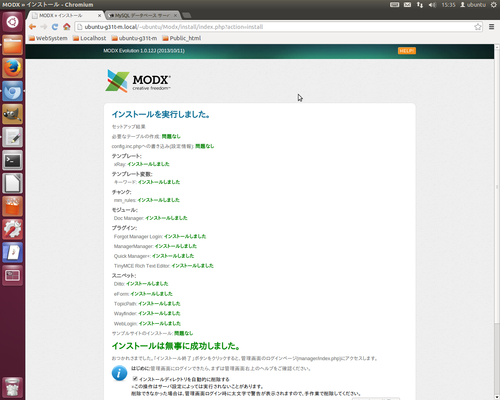Click the orange HELP! button
Screen dimensions: 500x400
click(407, 51)
